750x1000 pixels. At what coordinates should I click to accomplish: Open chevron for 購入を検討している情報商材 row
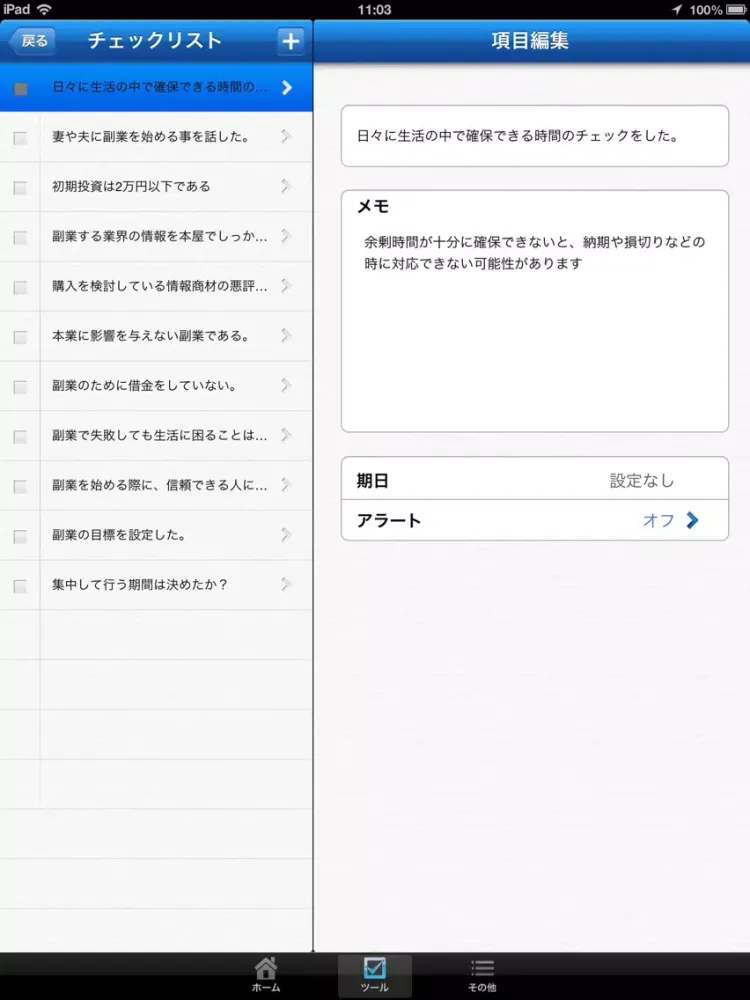(x=286, y=285)
